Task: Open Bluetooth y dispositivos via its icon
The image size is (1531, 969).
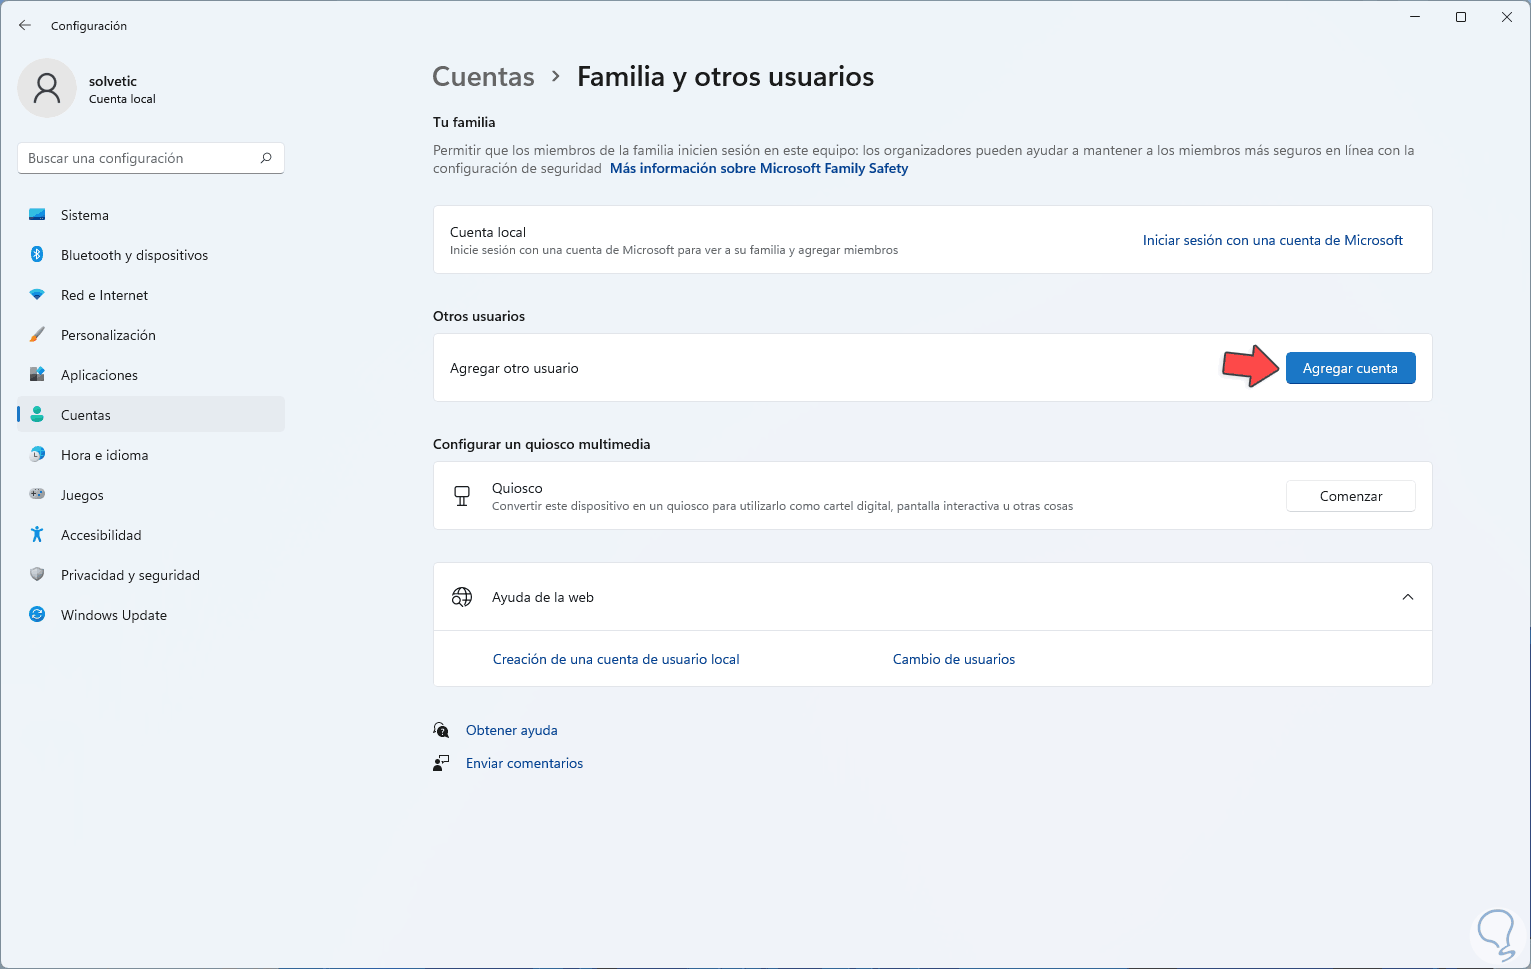Action: (x=37, y=255)
